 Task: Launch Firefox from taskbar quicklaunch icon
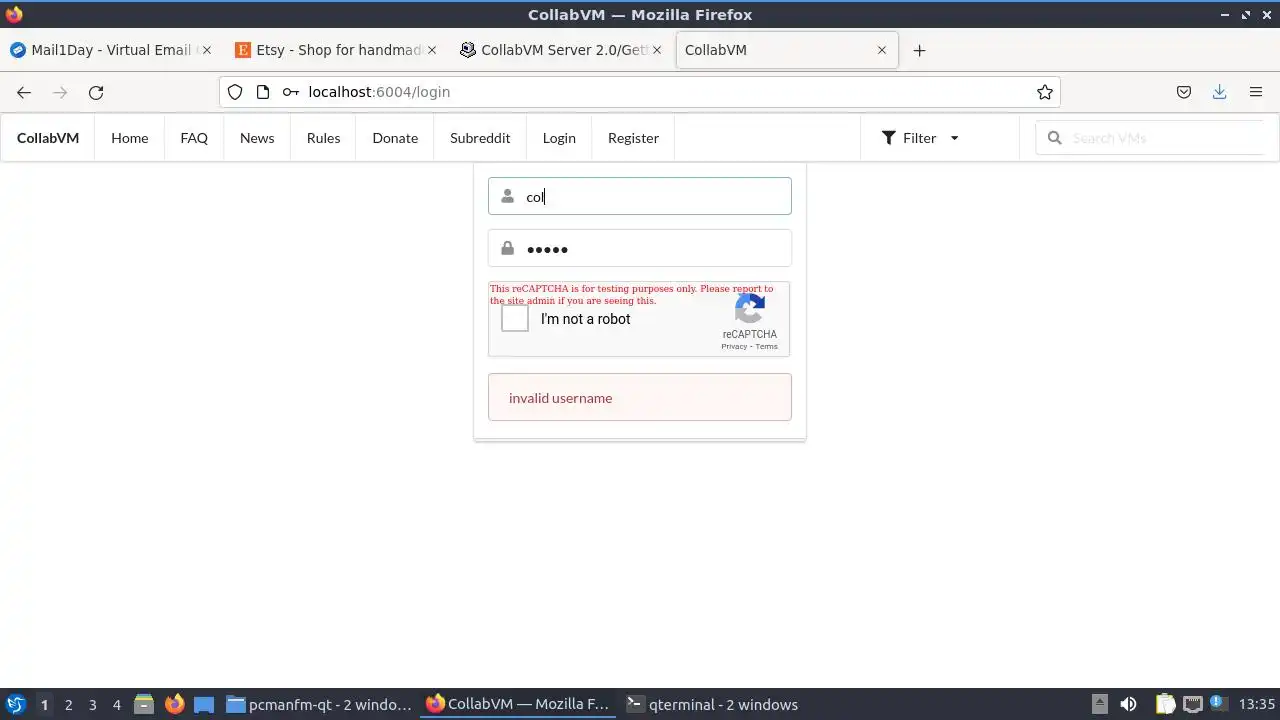(x=175, y=704)
